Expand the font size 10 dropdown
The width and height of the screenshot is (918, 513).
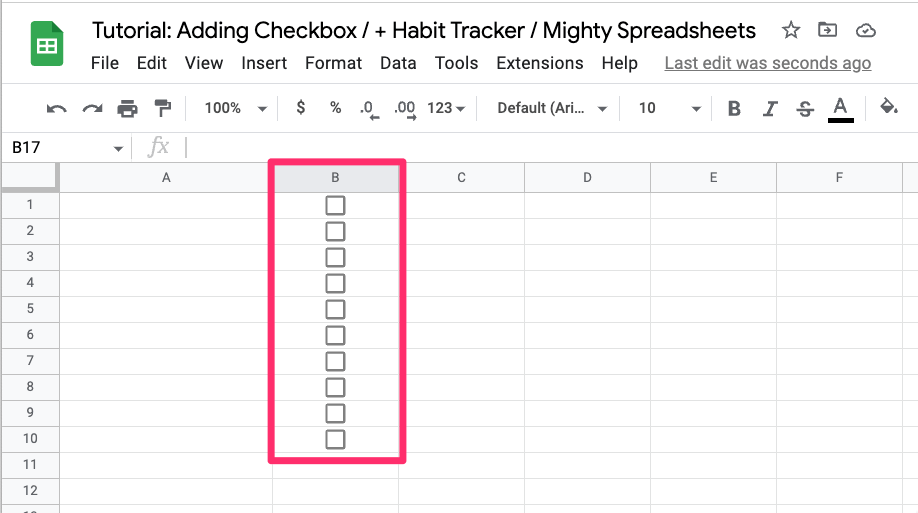[669, 108]
